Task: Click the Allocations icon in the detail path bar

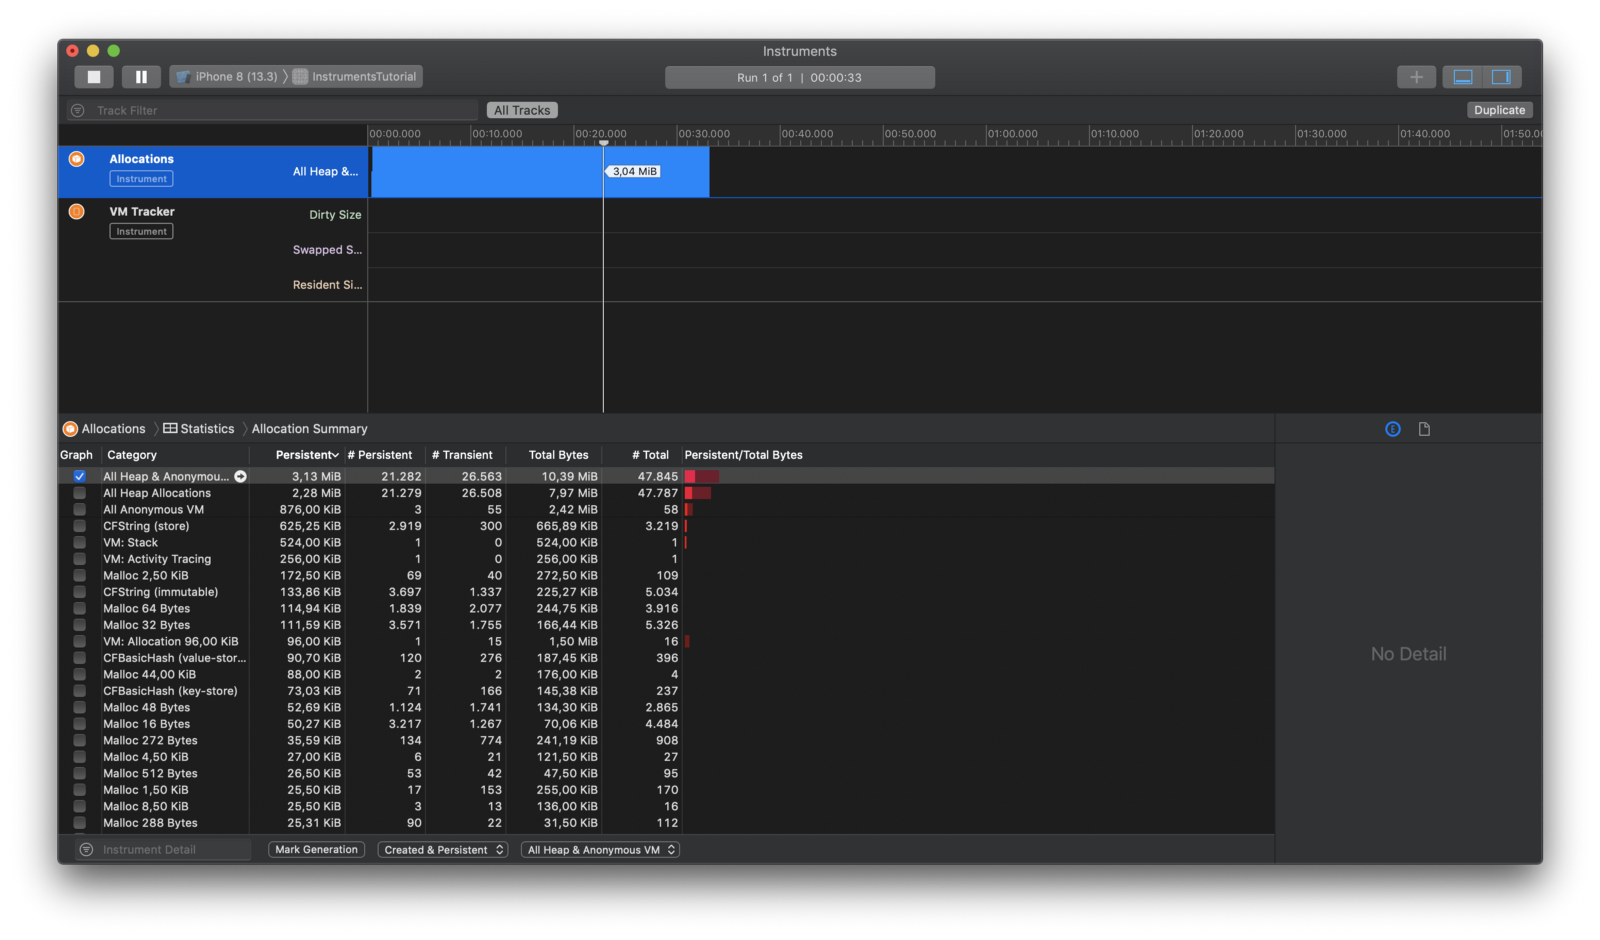Action: tap(70, 429)
